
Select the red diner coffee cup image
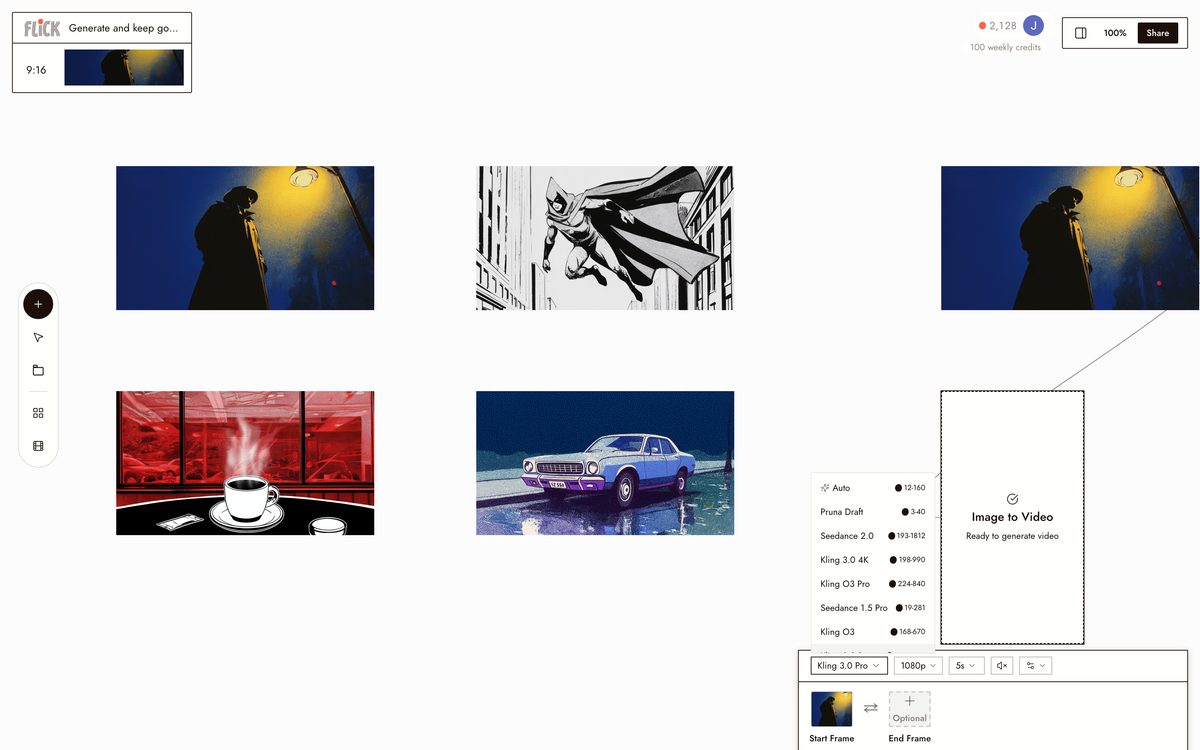tap(245, 463)
